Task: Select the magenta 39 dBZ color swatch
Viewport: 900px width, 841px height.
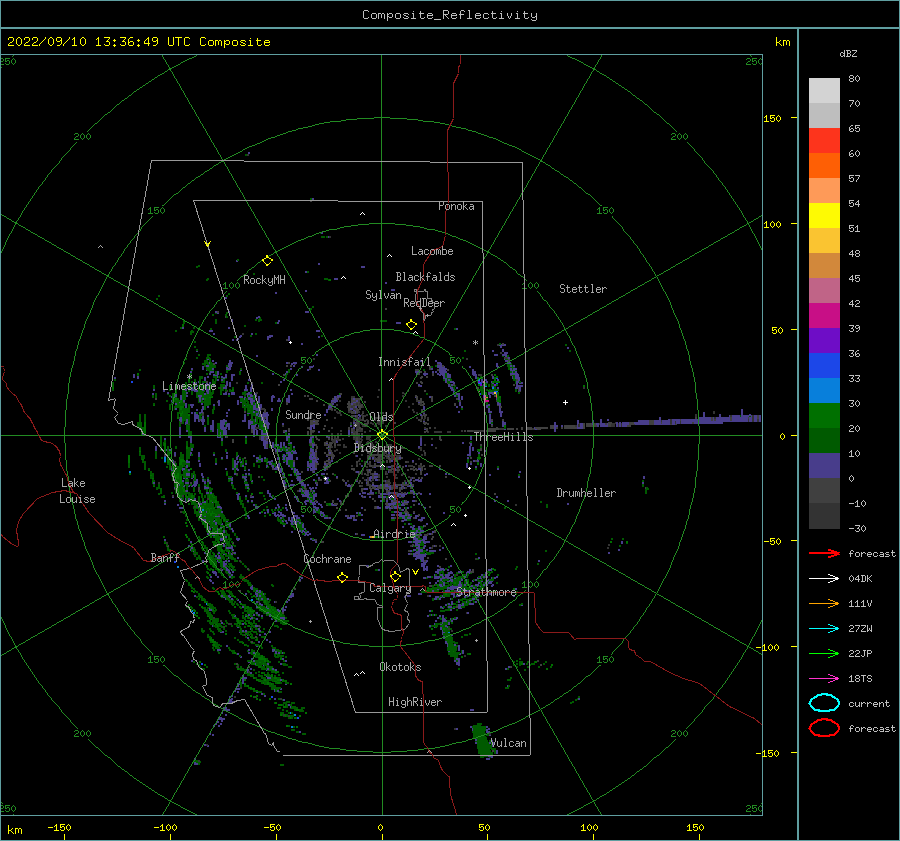Action: (x=824, y=315)
